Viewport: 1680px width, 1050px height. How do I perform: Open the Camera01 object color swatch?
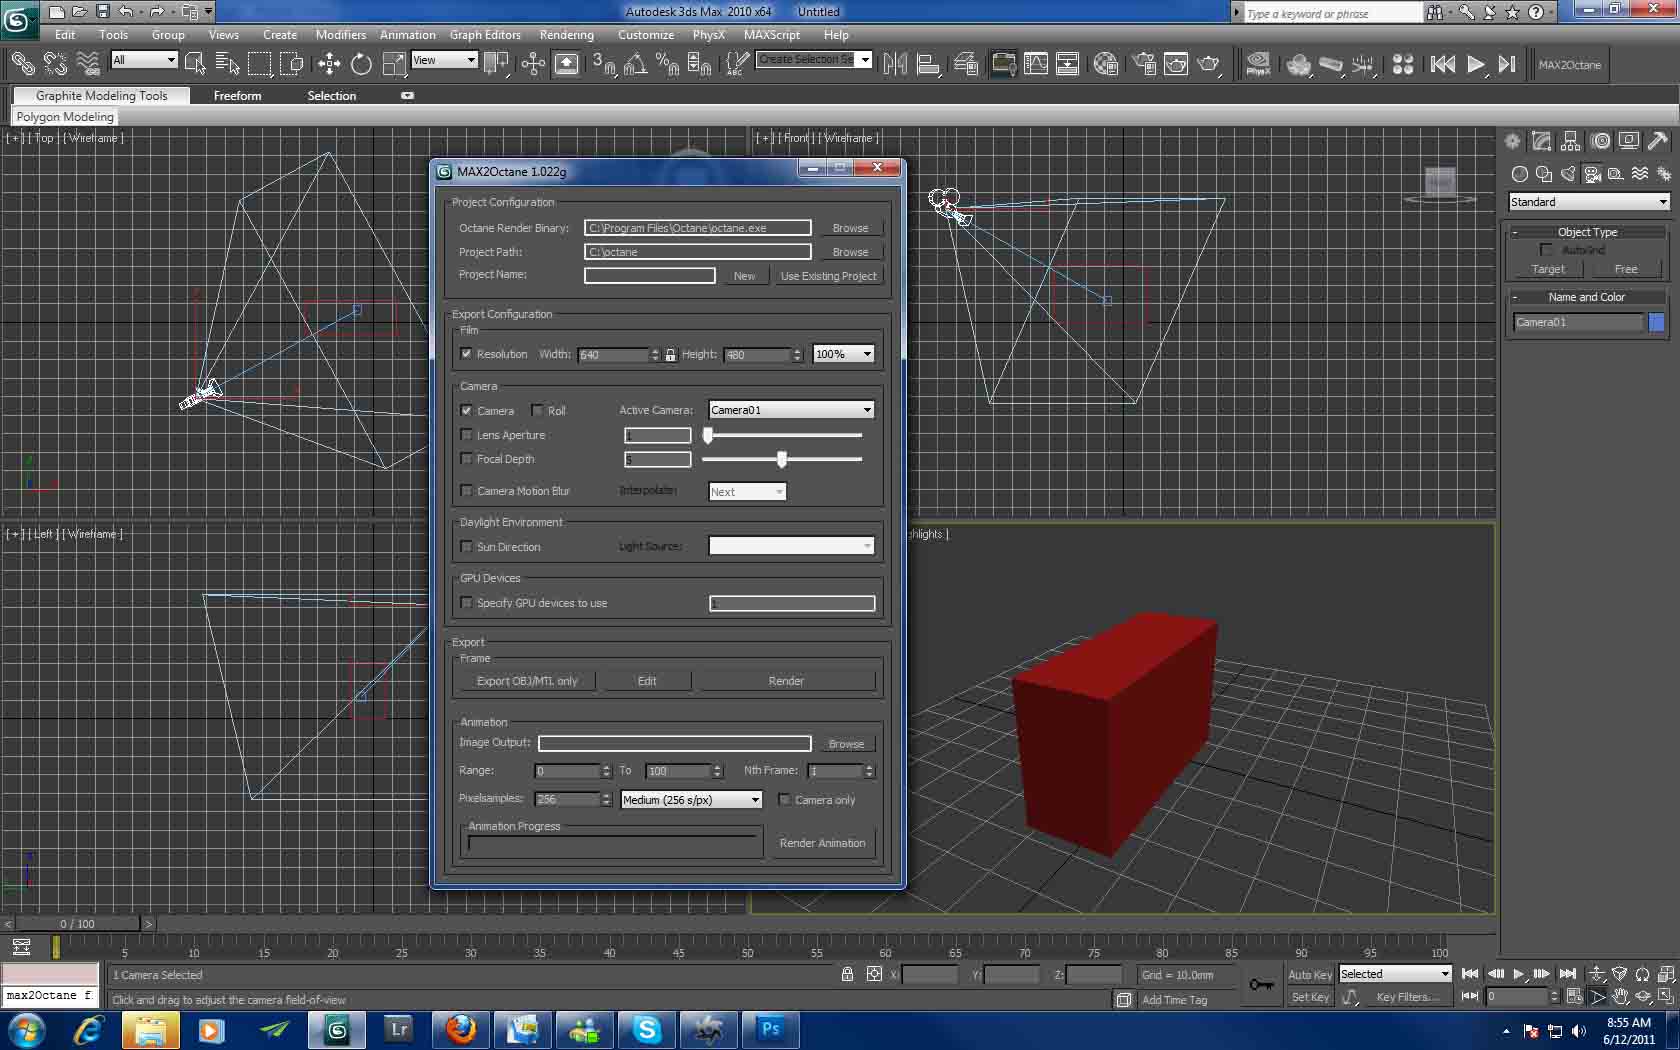point(1657,322)
